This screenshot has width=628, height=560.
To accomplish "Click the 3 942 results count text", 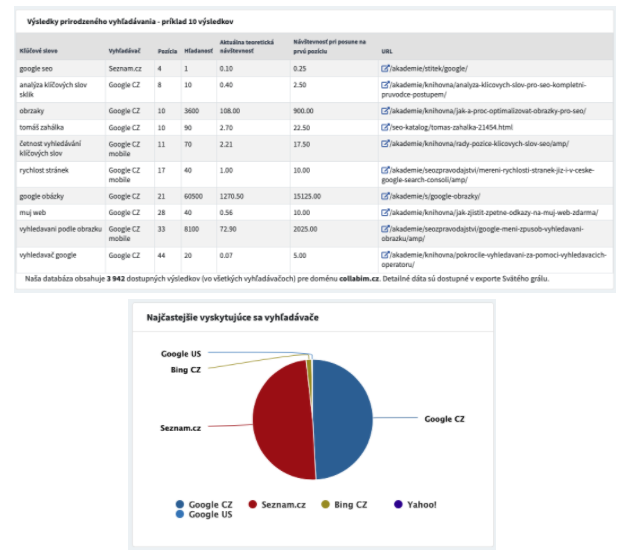I will coord(116,279).
